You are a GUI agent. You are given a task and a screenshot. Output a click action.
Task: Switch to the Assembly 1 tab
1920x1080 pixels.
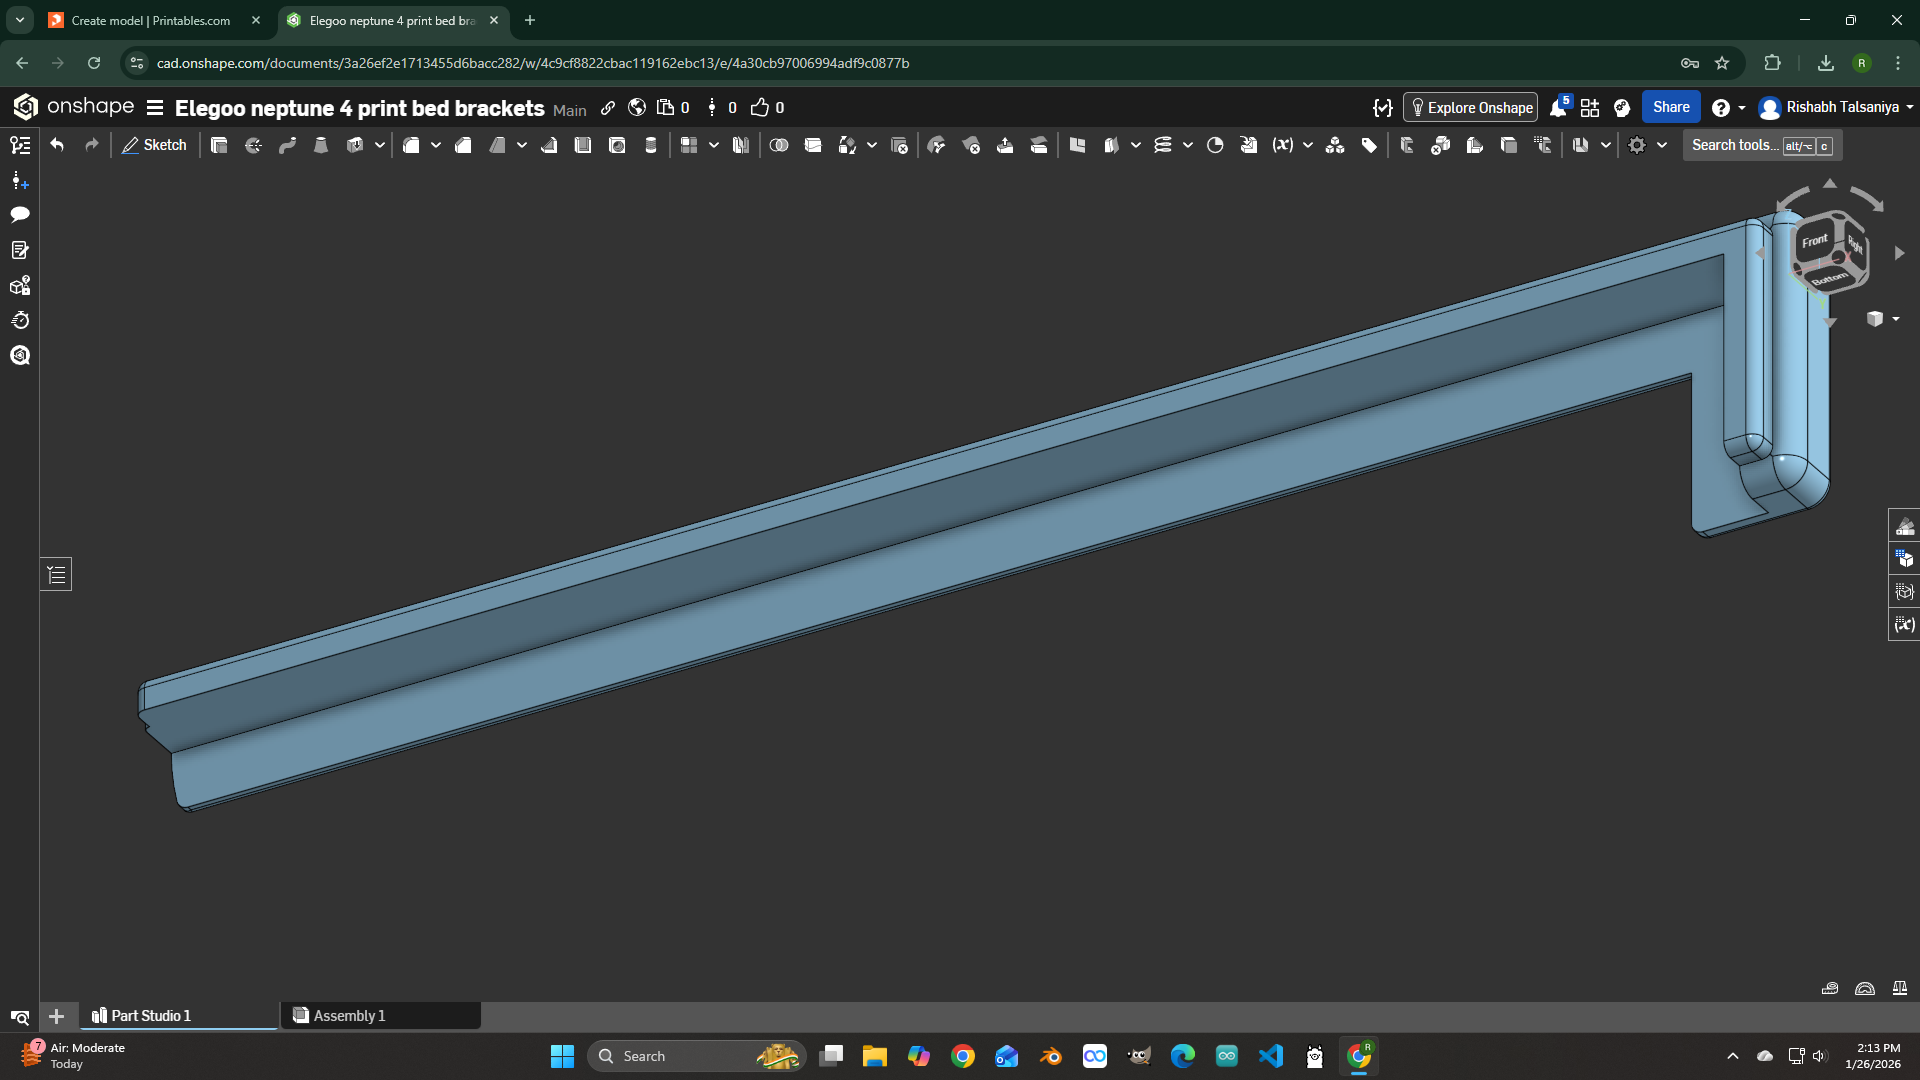pyautogui.click(x=380, y=1016)
